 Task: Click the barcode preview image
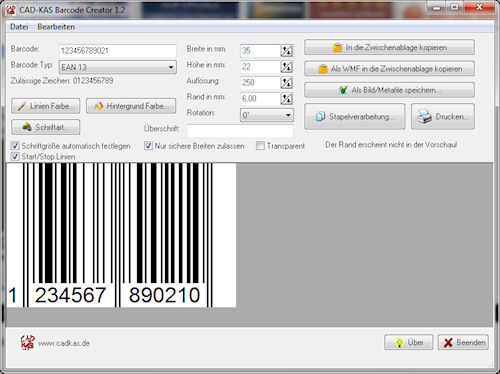coord(121,235)
